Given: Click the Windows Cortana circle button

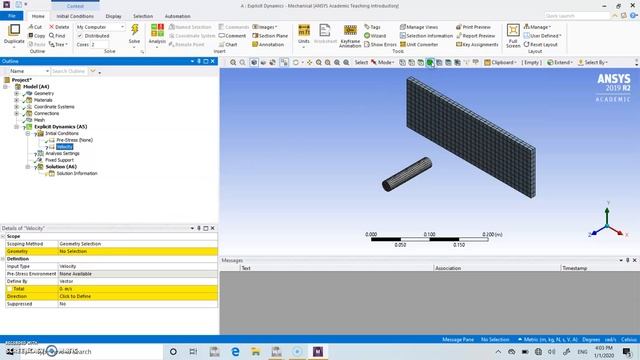Looking at the screenshot, I should pyautogui.click(x=173, y=351).
